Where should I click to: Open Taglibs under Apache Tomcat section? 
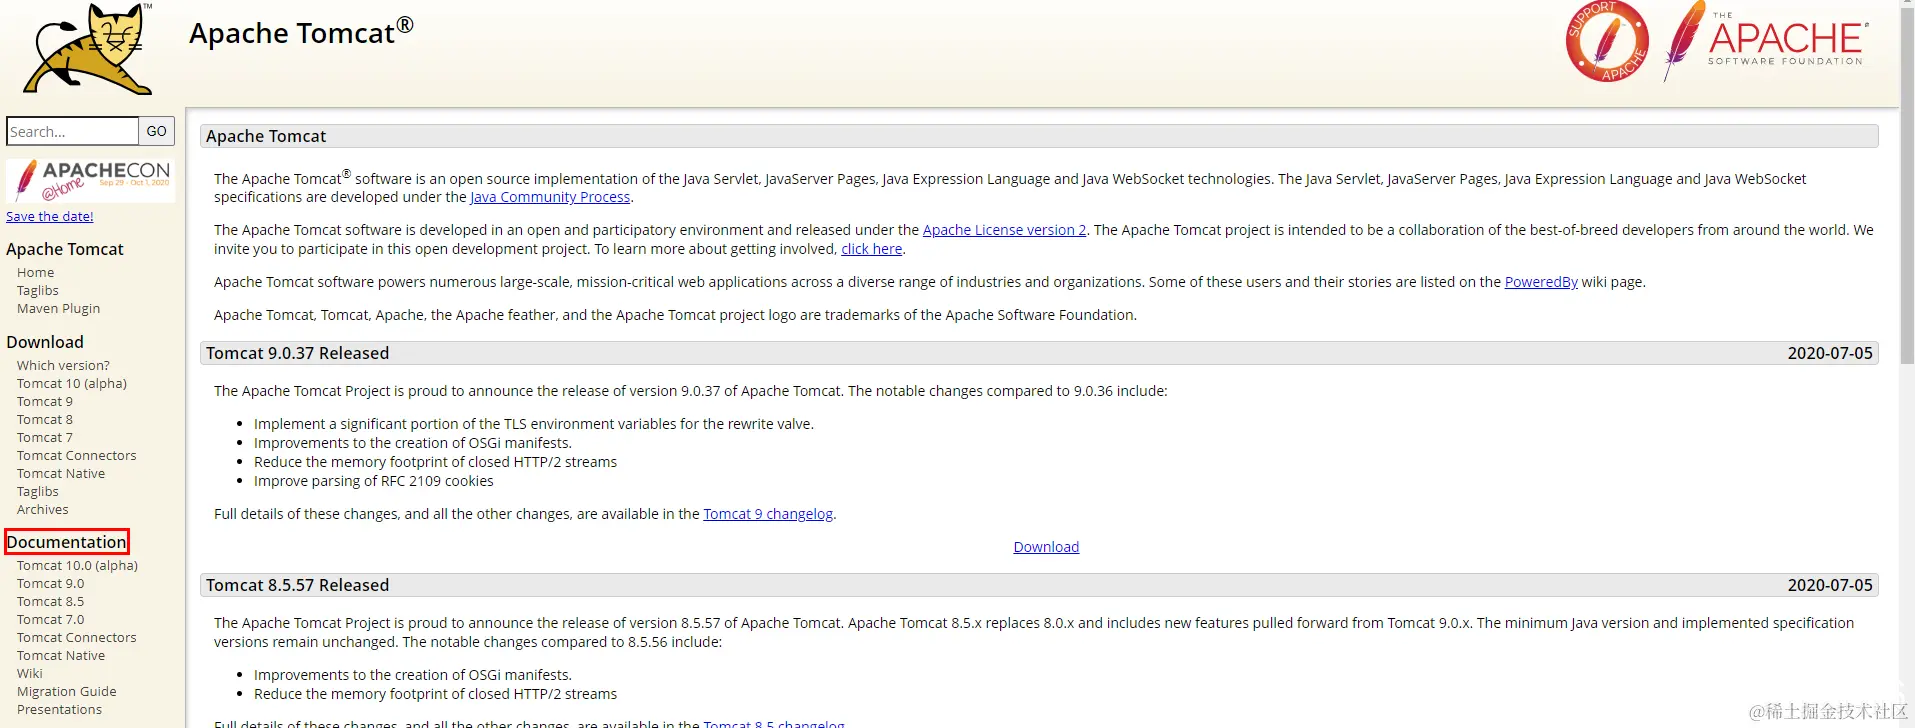point(38,290)
